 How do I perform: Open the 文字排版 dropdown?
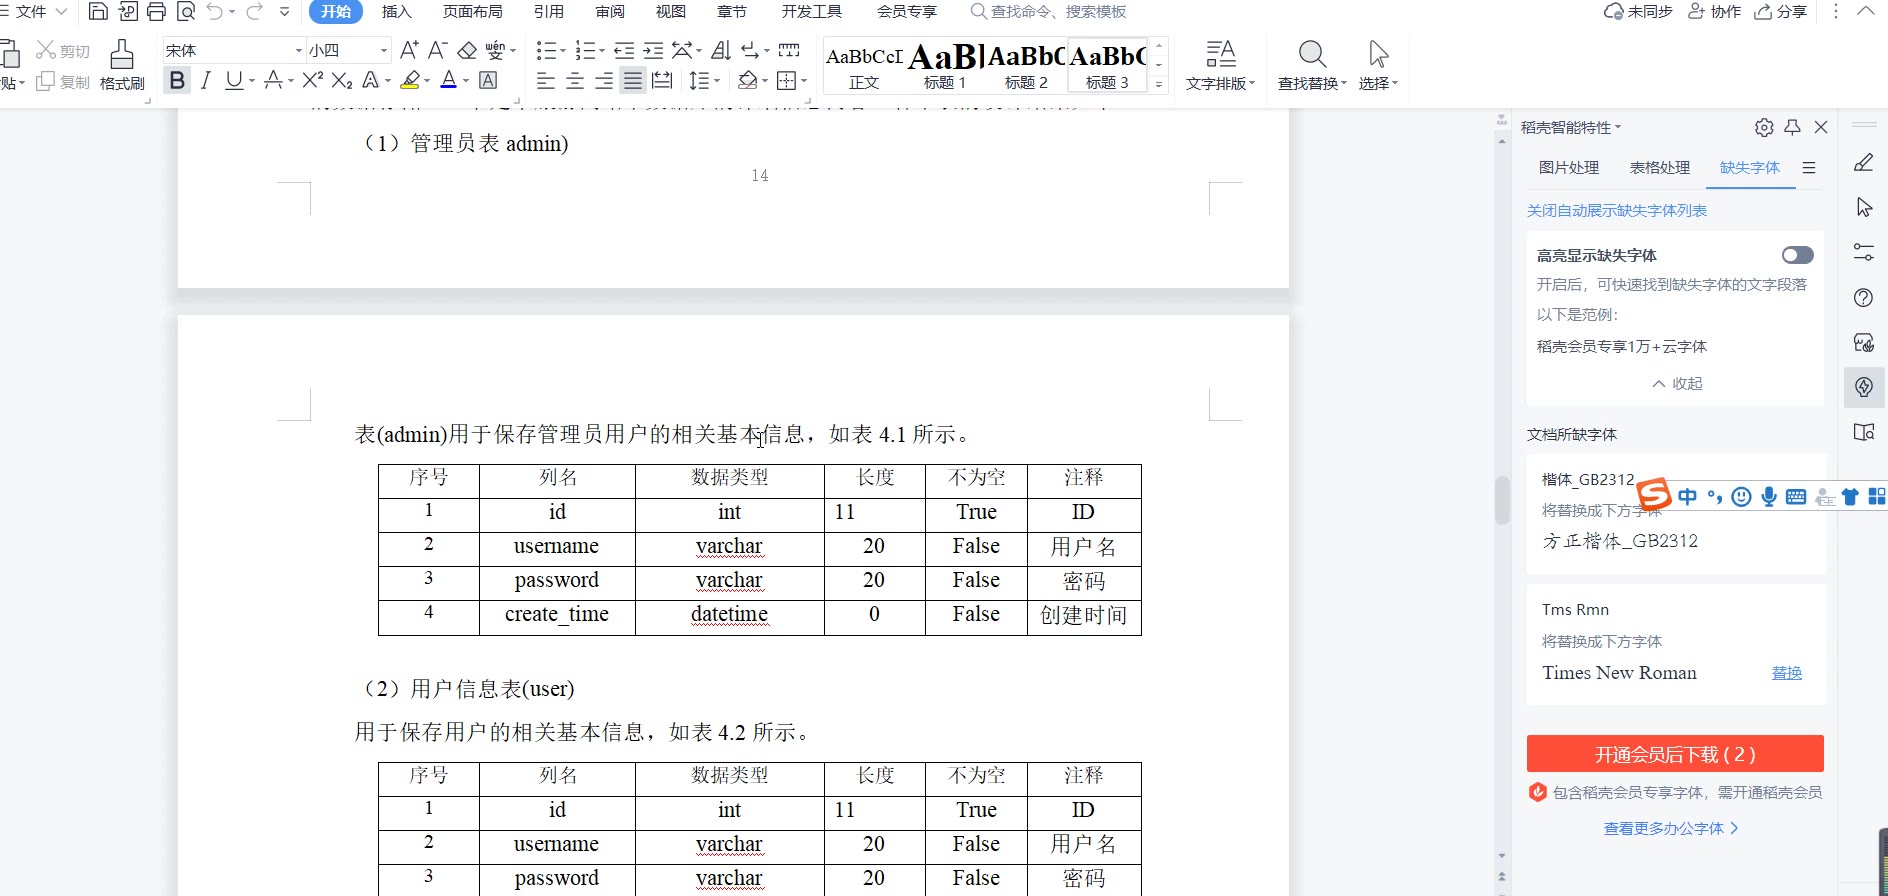pos(1220,83)
